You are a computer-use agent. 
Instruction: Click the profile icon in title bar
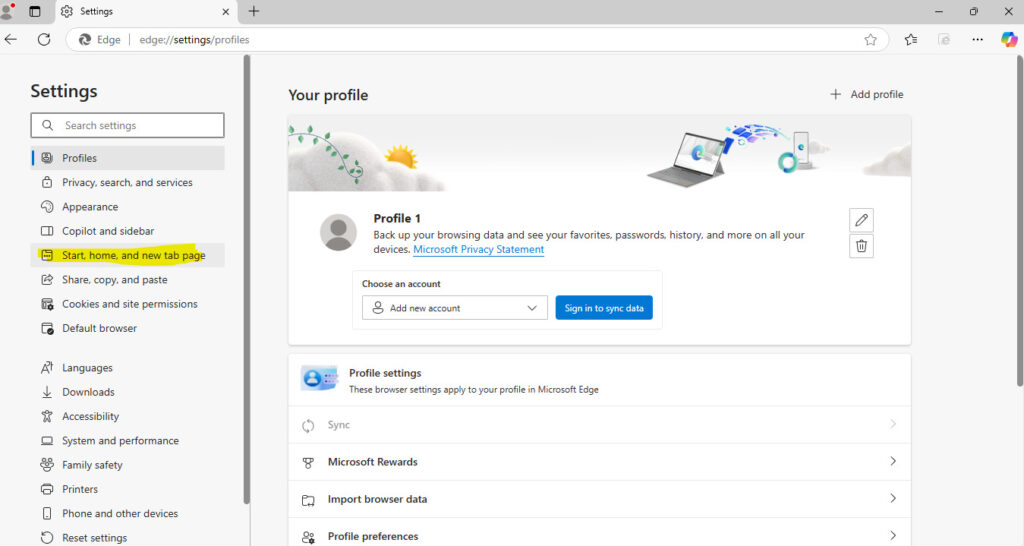[x=7, y=11]
